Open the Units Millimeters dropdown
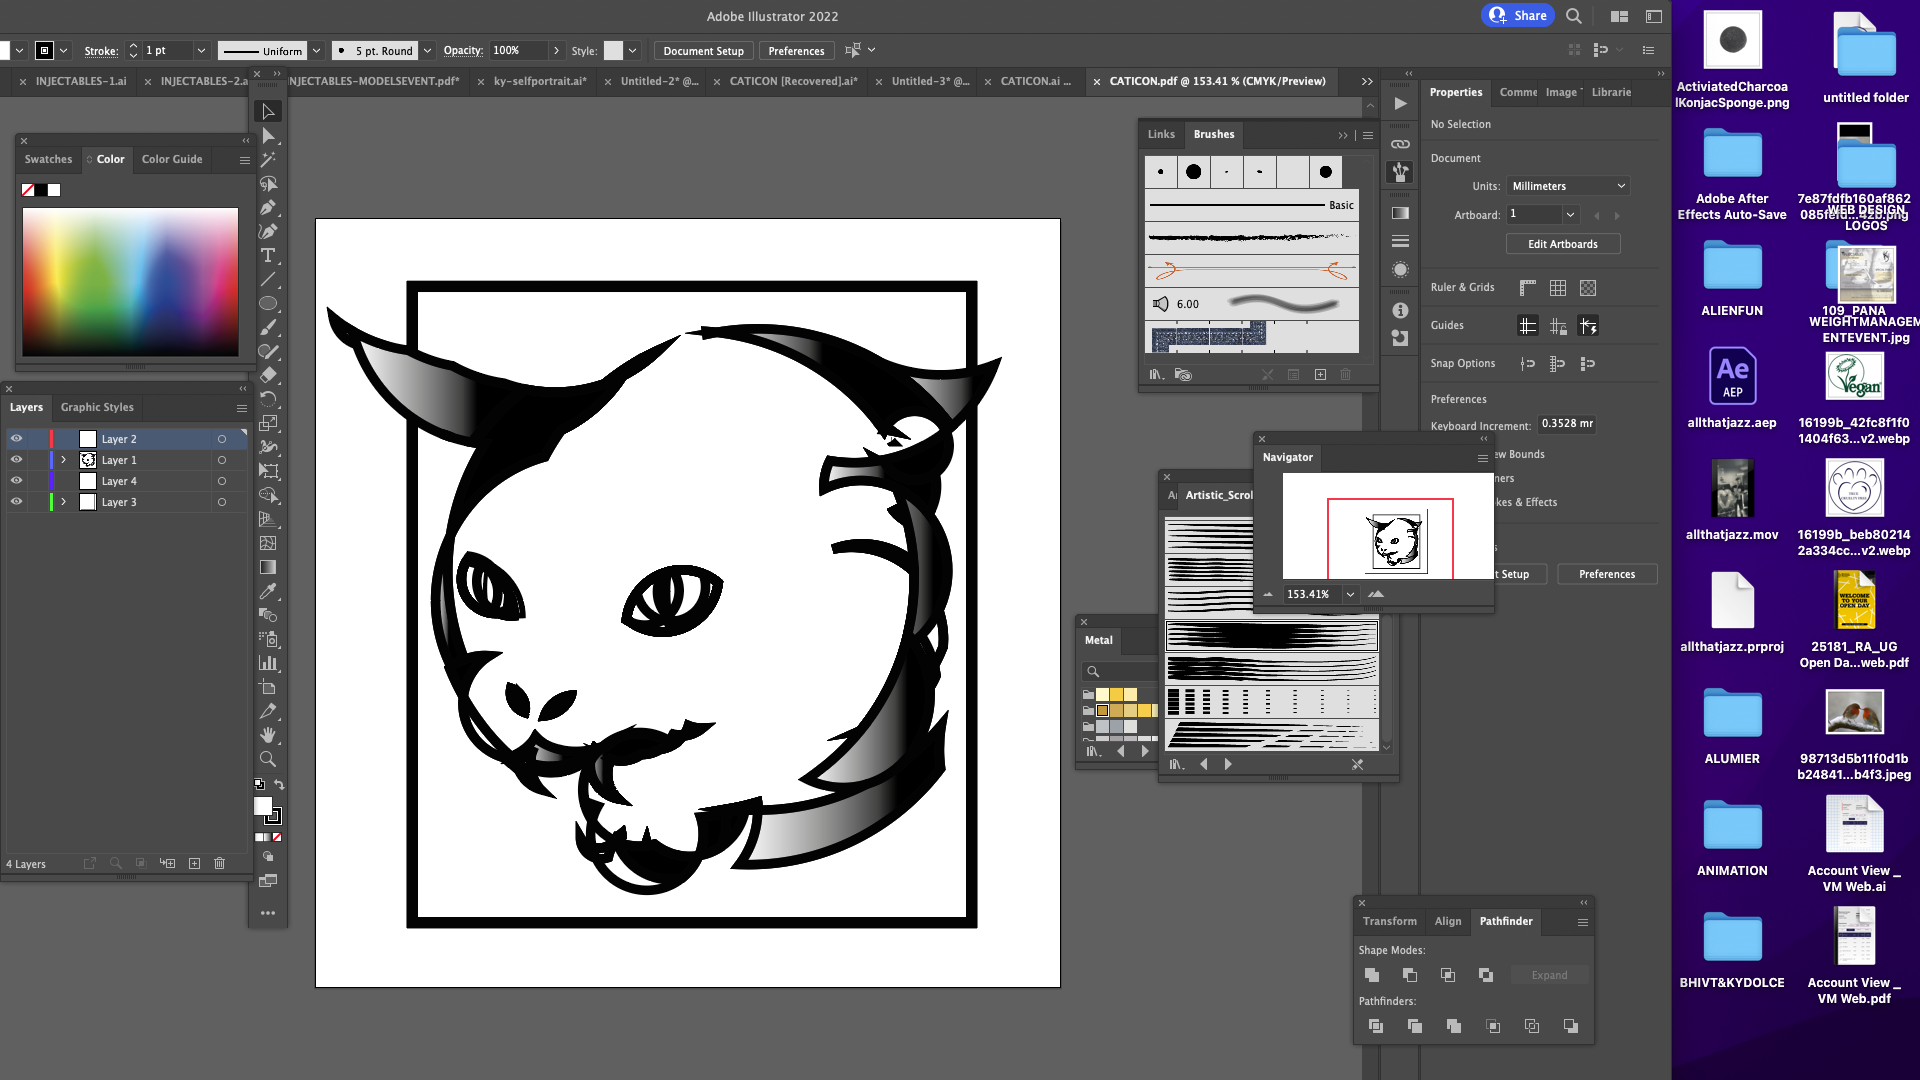 [1568, 186]
